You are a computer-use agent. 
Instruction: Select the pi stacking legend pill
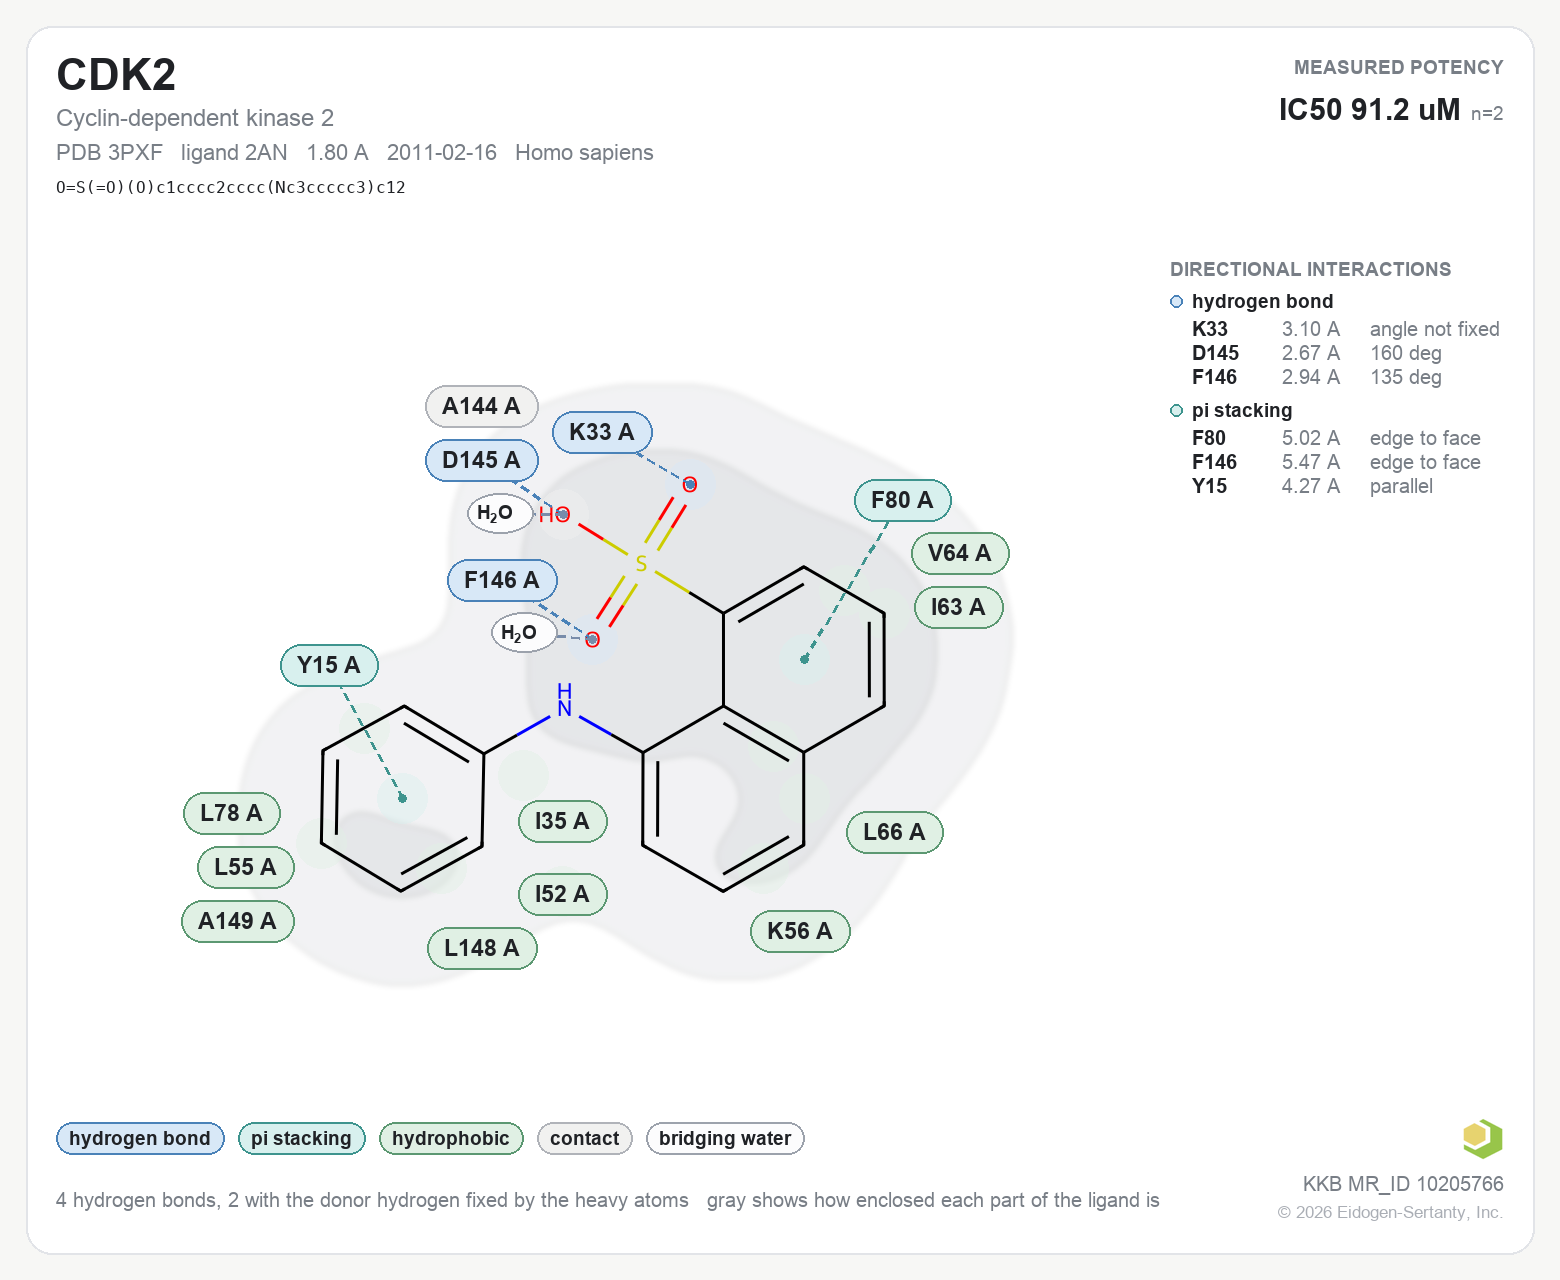pos(301,1138)
